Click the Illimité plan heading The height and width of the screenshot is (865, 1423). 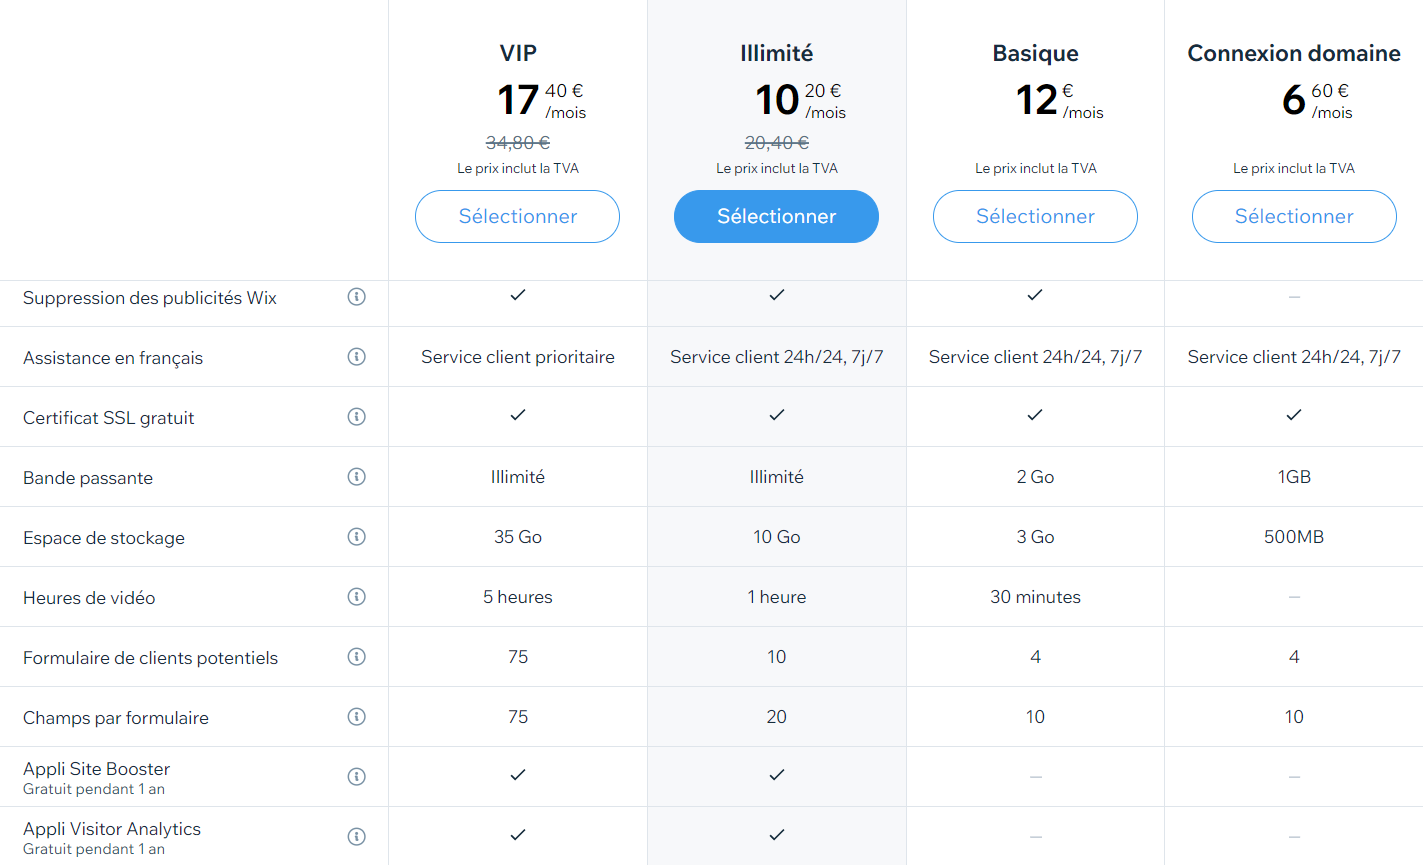pos(776,53)
